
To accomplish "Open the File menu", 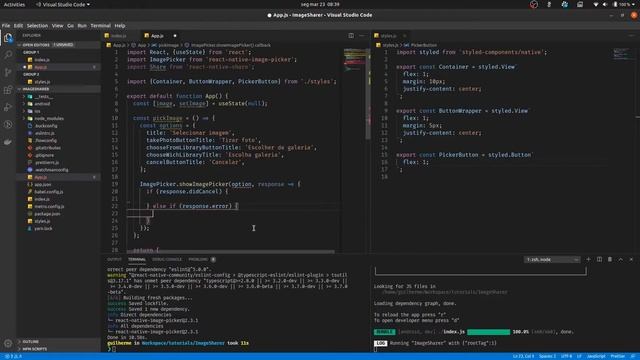I will (x=6, y=26).
